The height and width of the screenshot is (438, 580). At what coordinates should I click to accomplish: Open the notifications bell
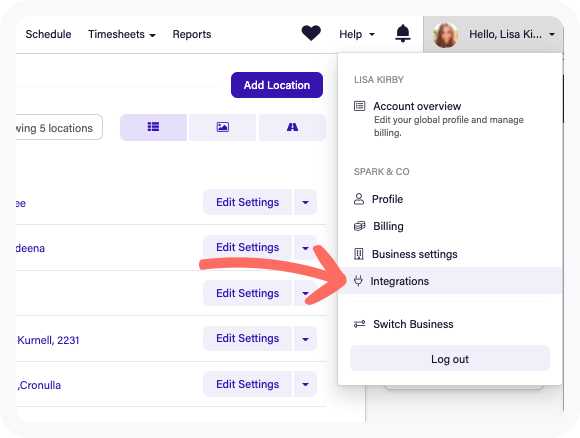click(x=403, y=34)
